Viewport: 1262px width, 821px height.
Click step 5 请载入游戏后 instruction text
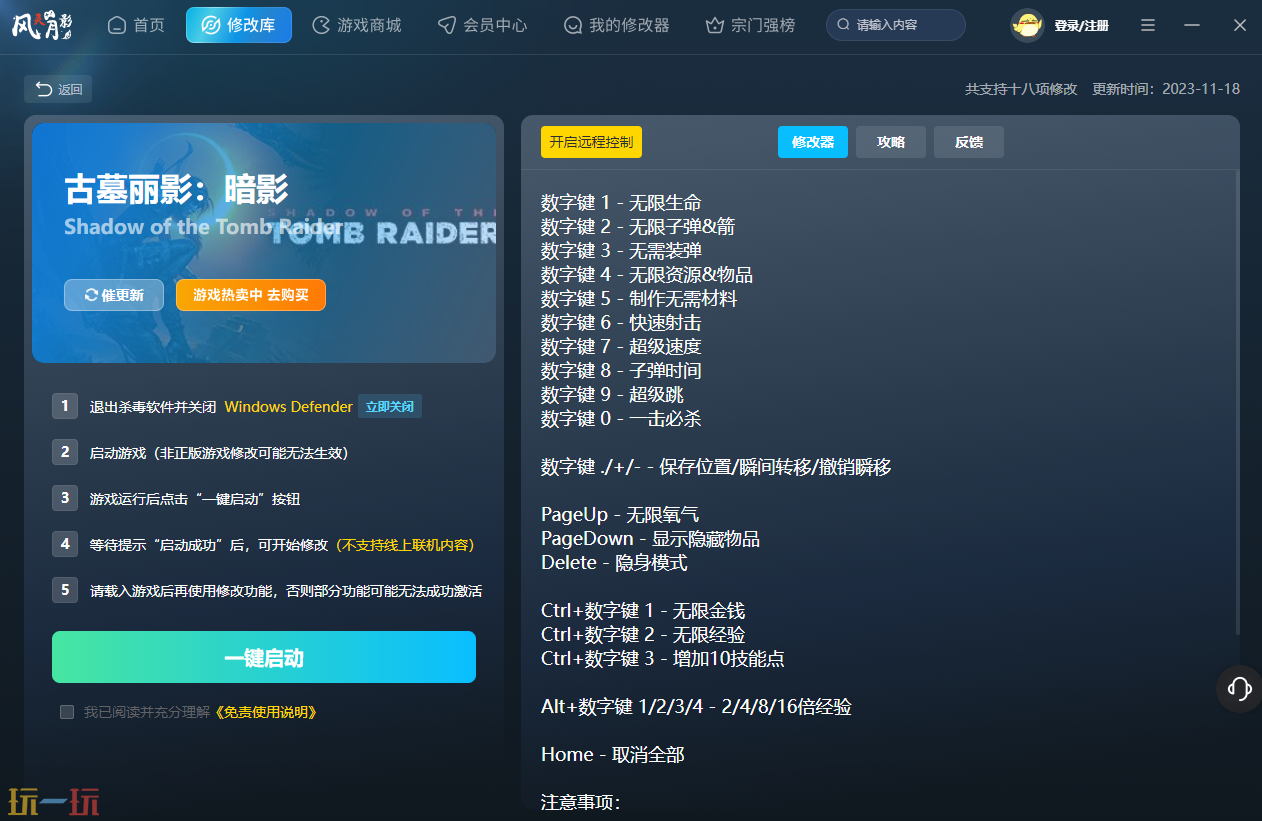point(286,591)
